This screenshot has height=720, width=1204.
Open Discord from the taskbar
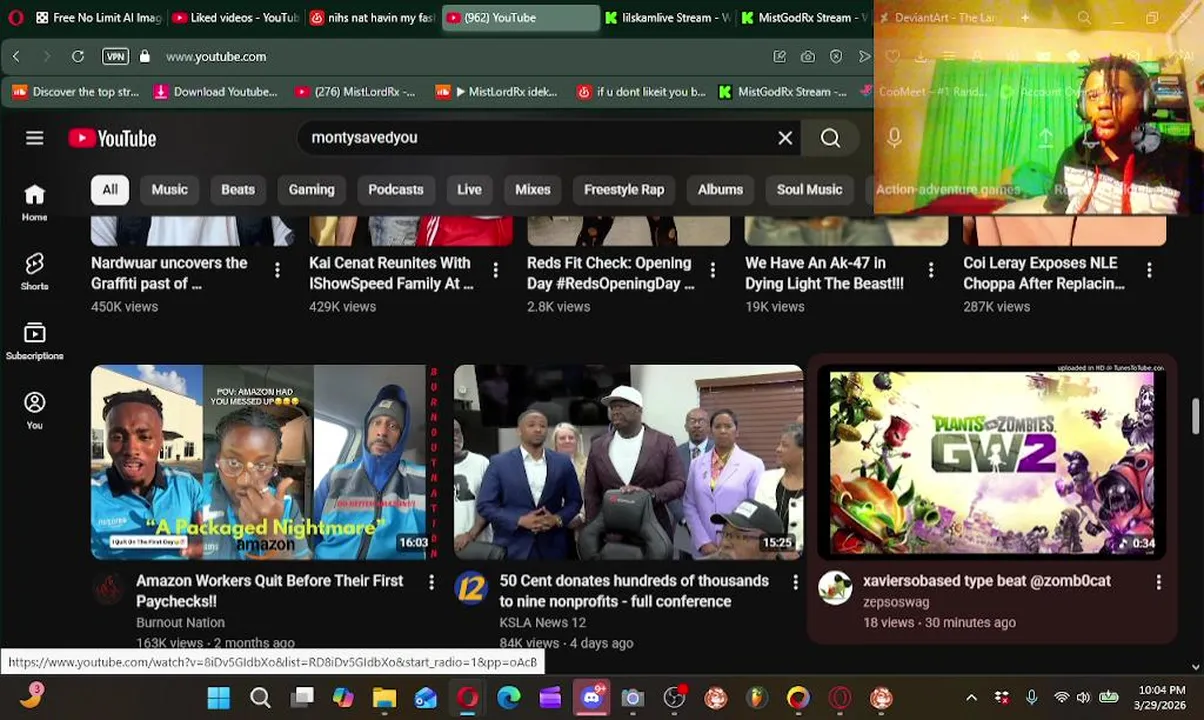[591, 698]
